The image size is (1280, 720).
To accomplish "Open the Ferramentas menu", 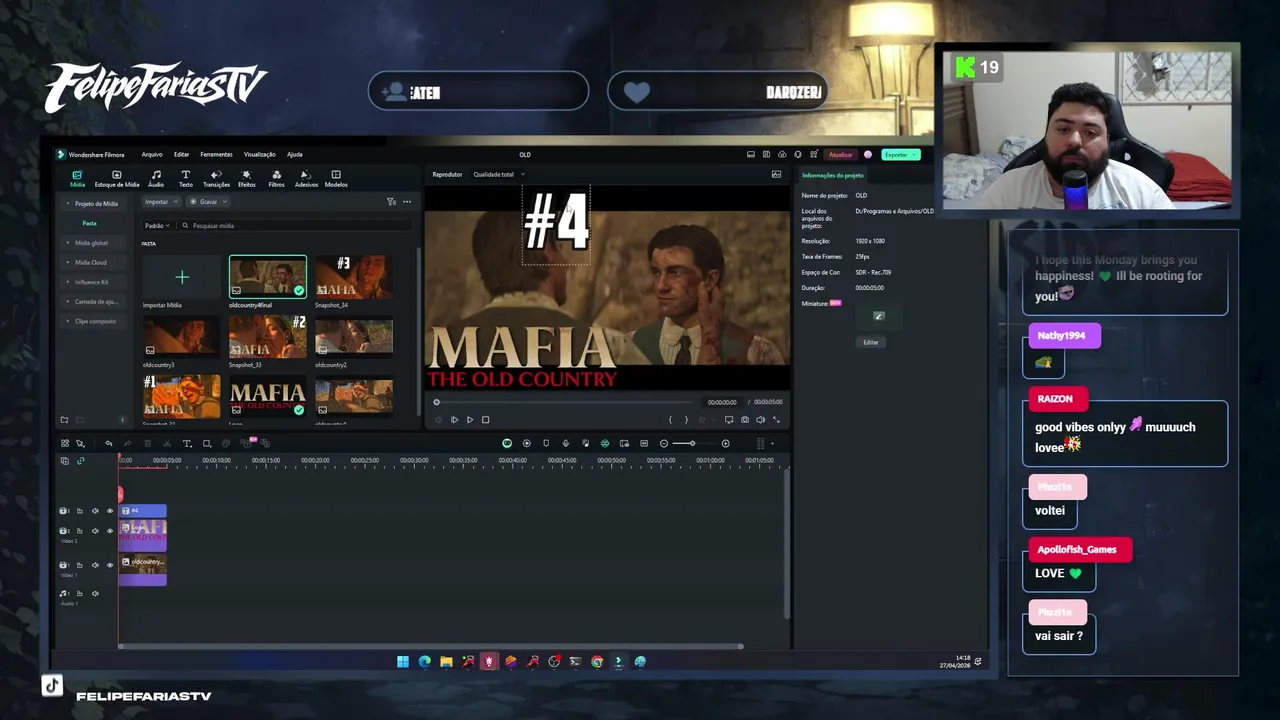I will (x=216, y=154).
